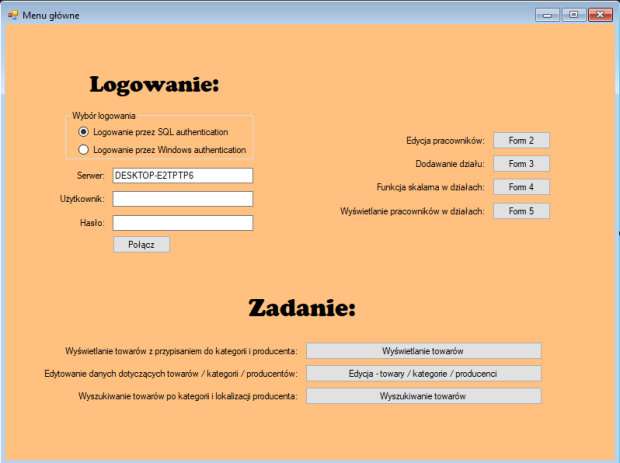The image size is (620, 463).
Task: Close the Menu główne window
Action: pyautogui.click(x=600, y=15)
